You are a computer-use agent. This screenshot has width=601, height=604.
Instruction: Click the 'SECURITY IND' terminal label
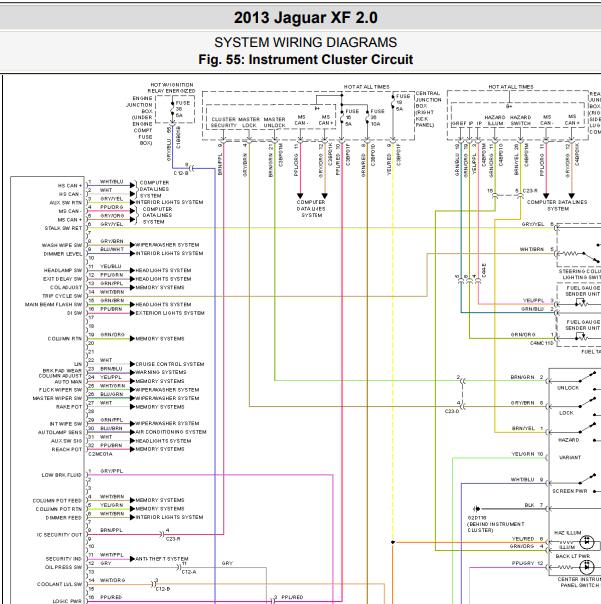pos(64,559)
